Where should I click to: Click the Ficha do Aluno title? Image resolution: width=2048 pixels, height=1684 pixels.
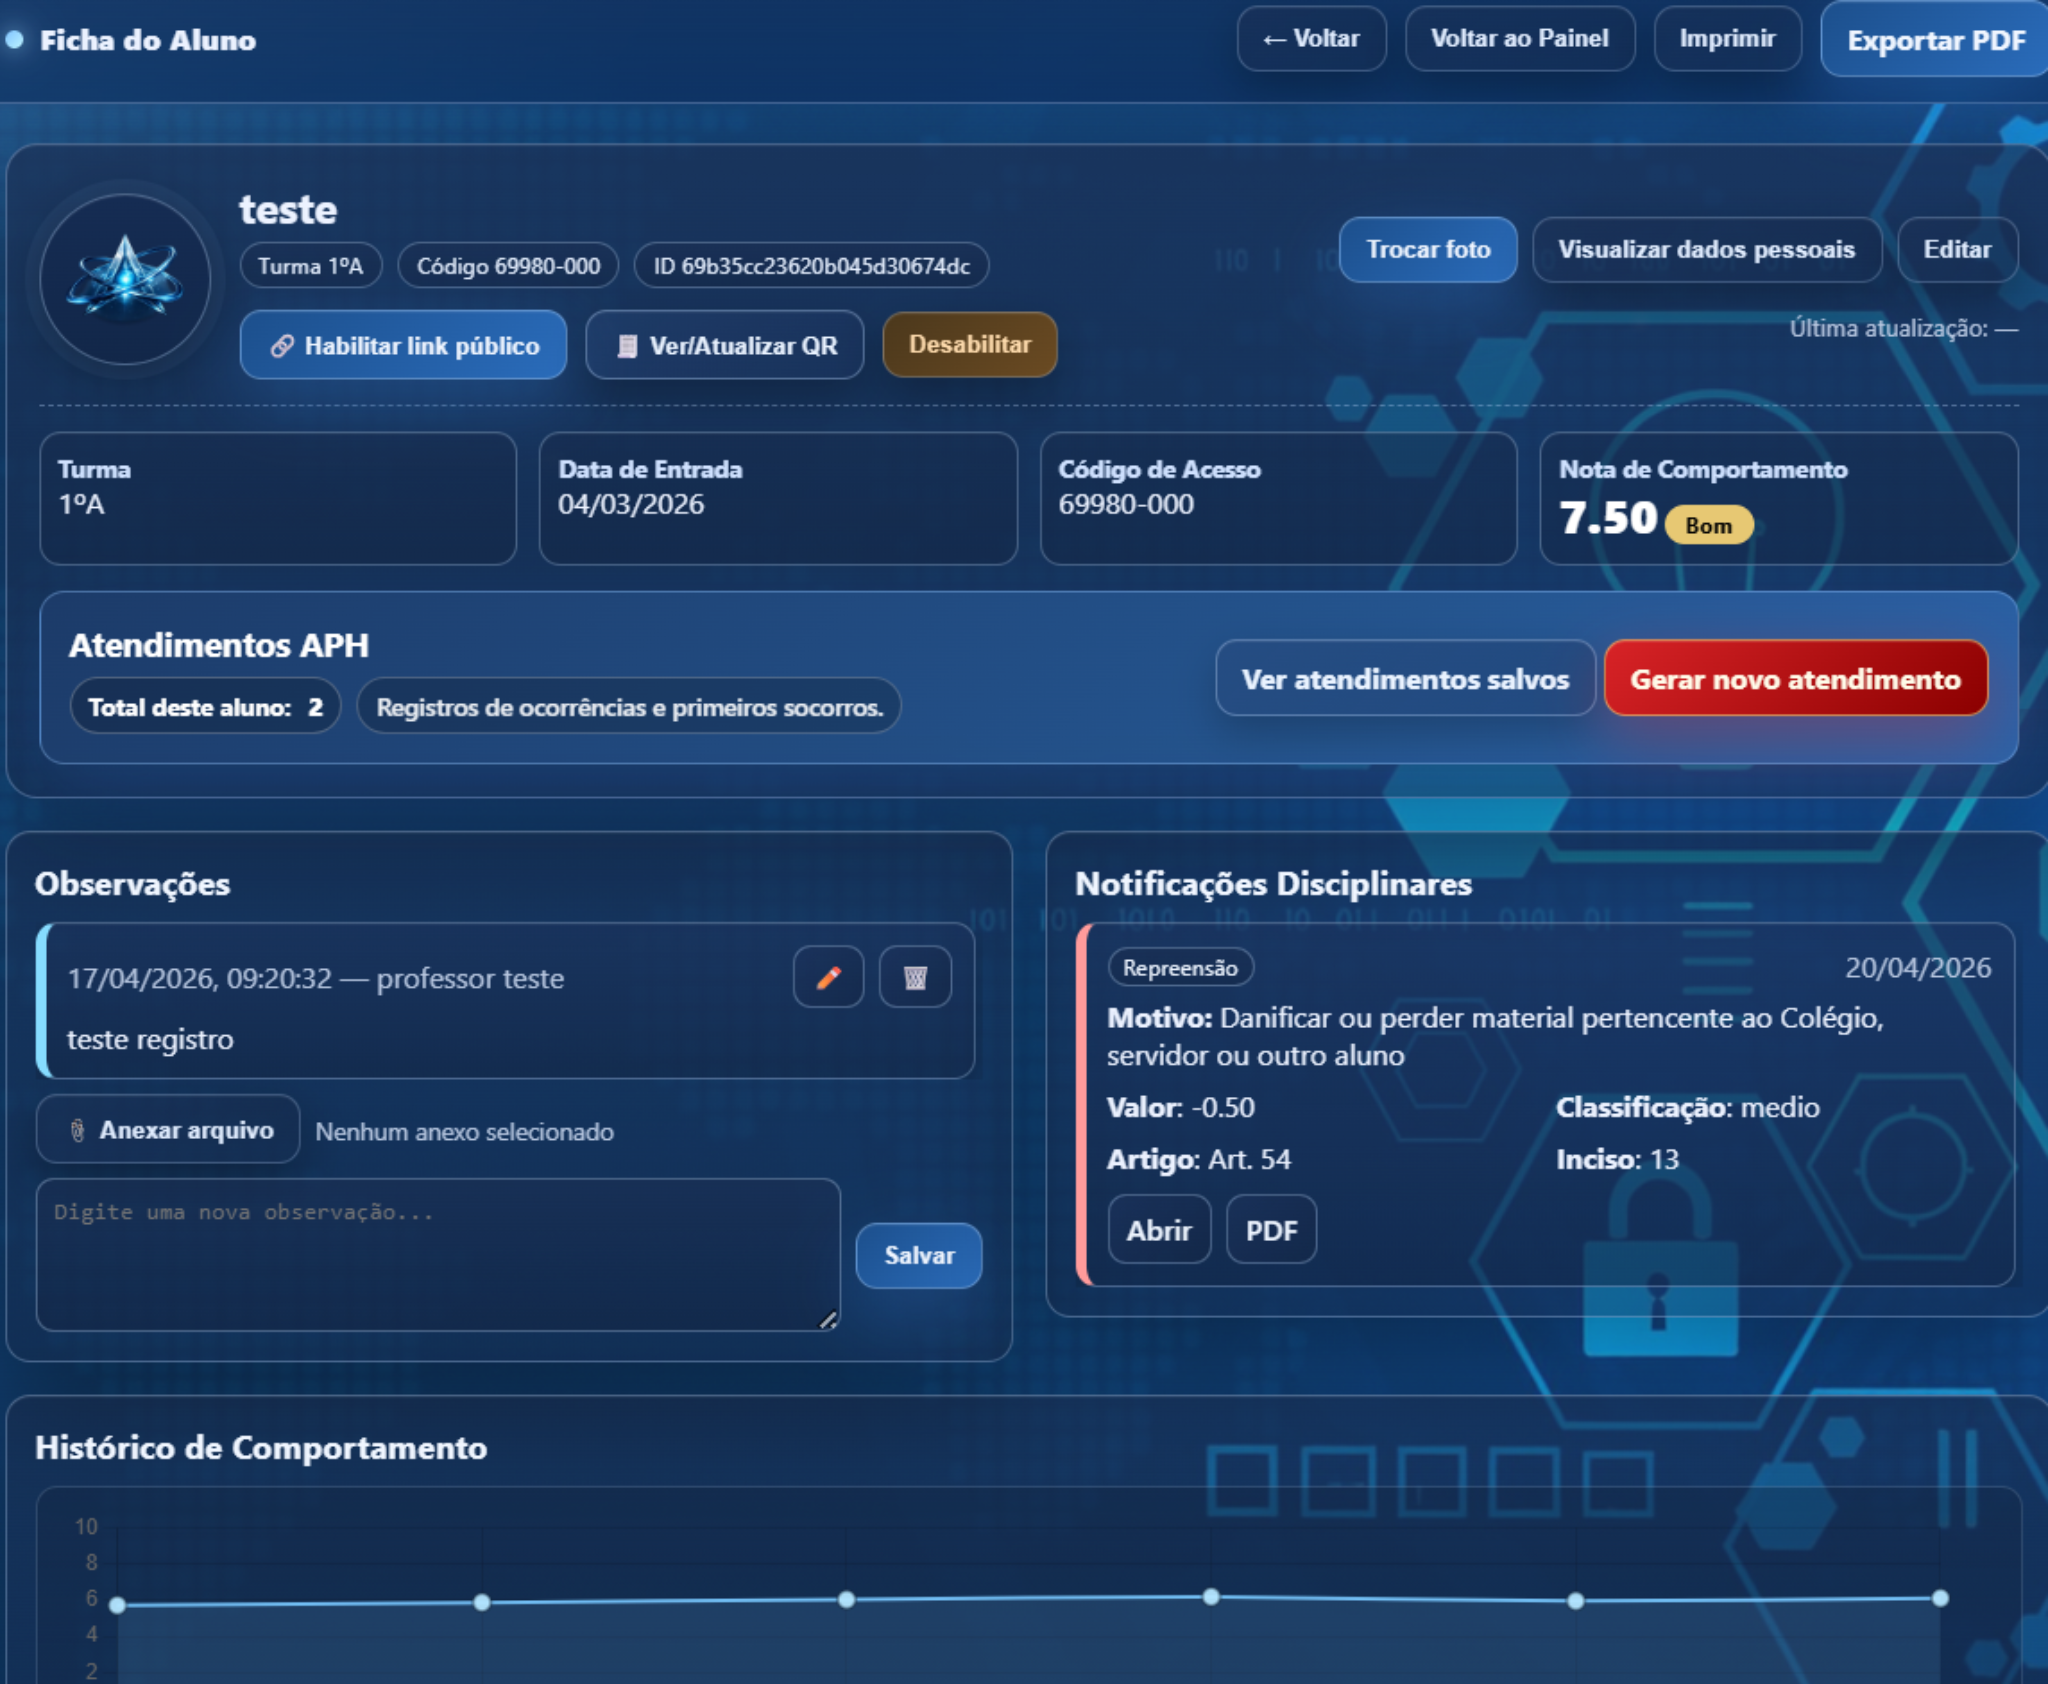pos(148,40)
